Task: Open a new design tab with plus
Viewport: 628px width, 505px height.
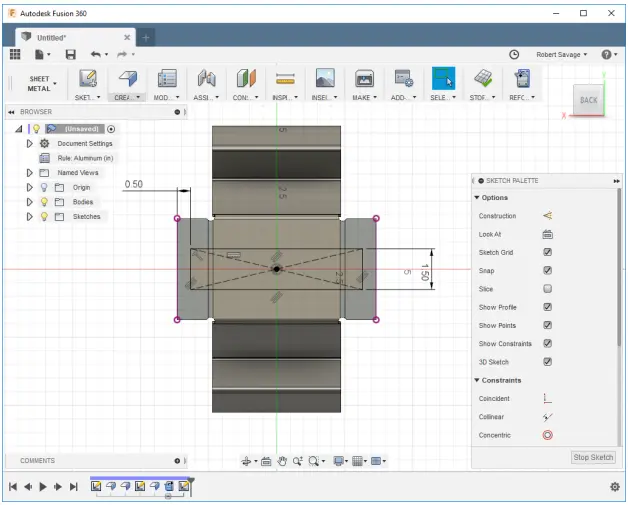Action: (146, 38)
